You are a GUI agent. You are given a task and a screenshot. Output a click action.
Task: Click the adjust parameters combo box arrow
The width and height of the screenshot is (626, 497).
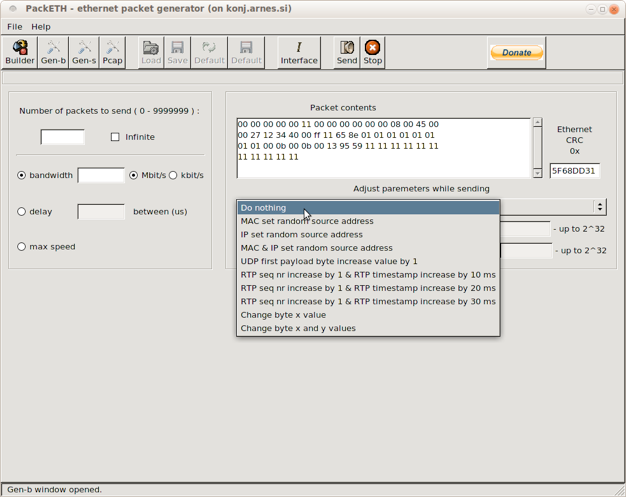tap(600, 207)
